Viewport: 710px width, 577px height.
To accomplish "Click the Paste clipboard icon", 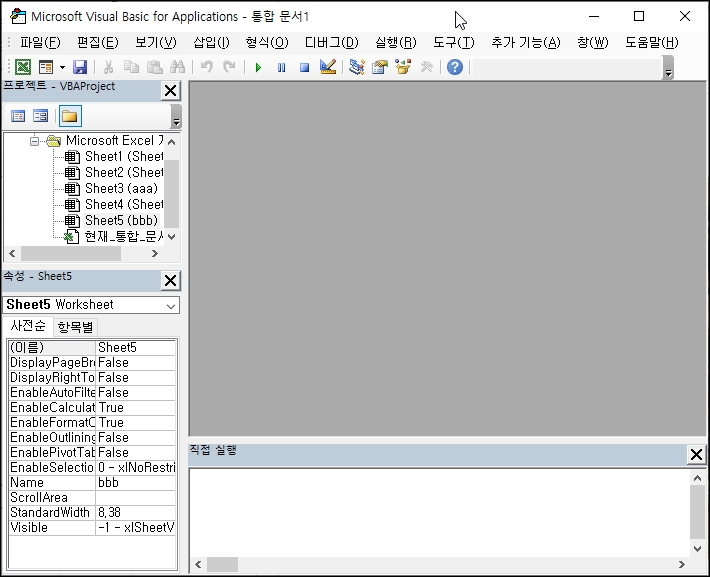I will (x=154, y=67).
